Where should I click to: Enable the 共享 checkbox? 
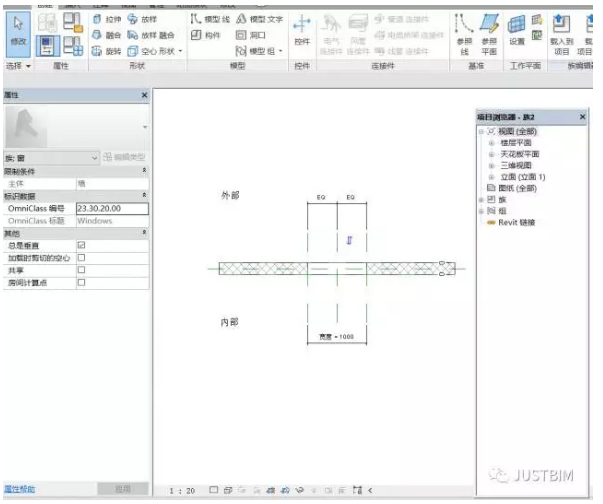click(81, 270)
